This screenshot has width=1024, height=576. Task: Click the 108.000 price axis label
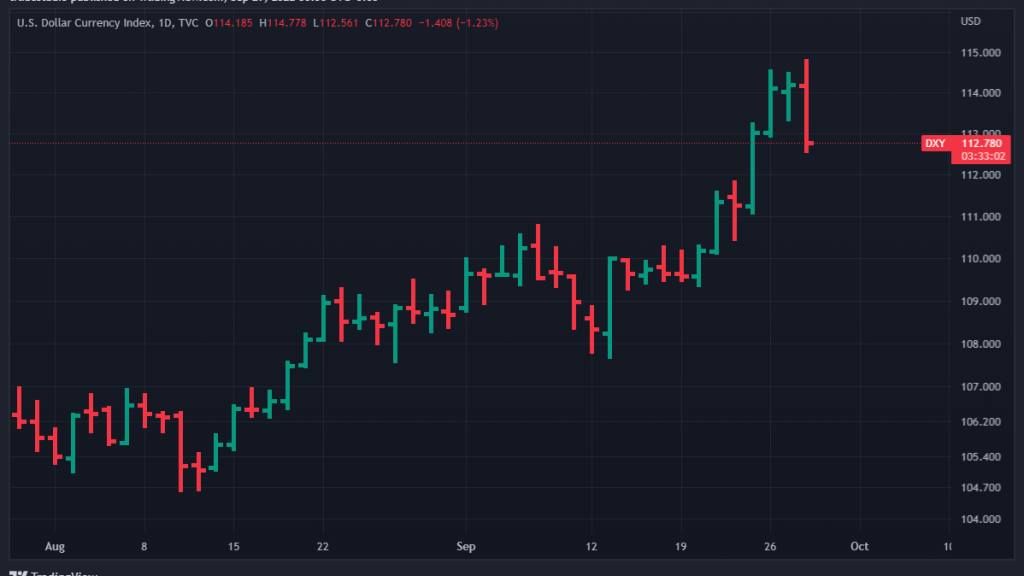pos(980,344)
